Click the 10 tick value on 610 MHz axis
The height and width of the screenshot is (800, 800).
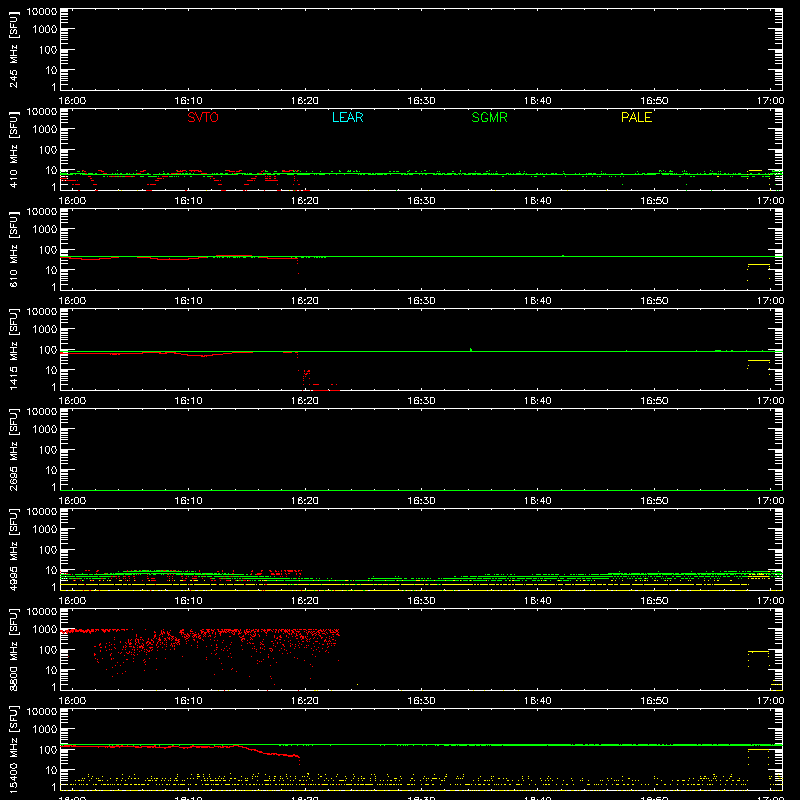[x=51, y=270]
